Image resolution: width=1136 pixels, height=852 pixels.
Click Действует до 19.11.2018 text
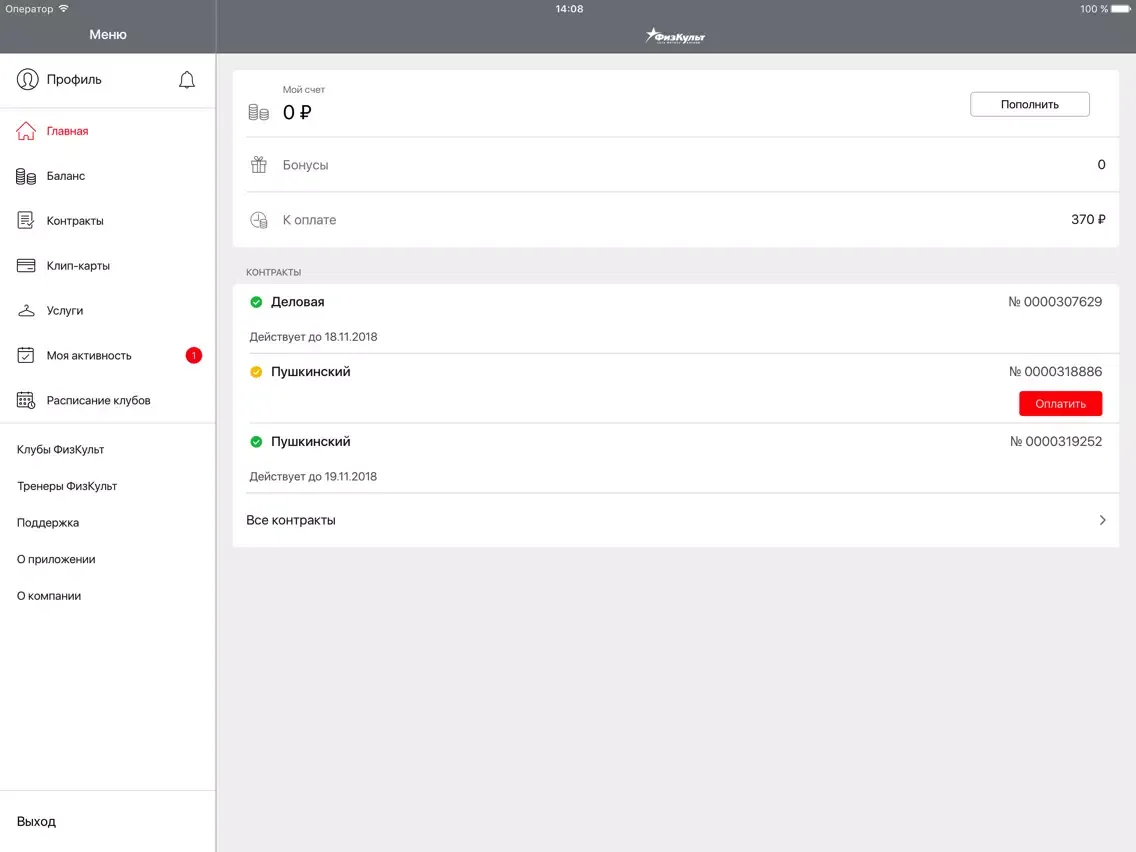coord(313,477)
